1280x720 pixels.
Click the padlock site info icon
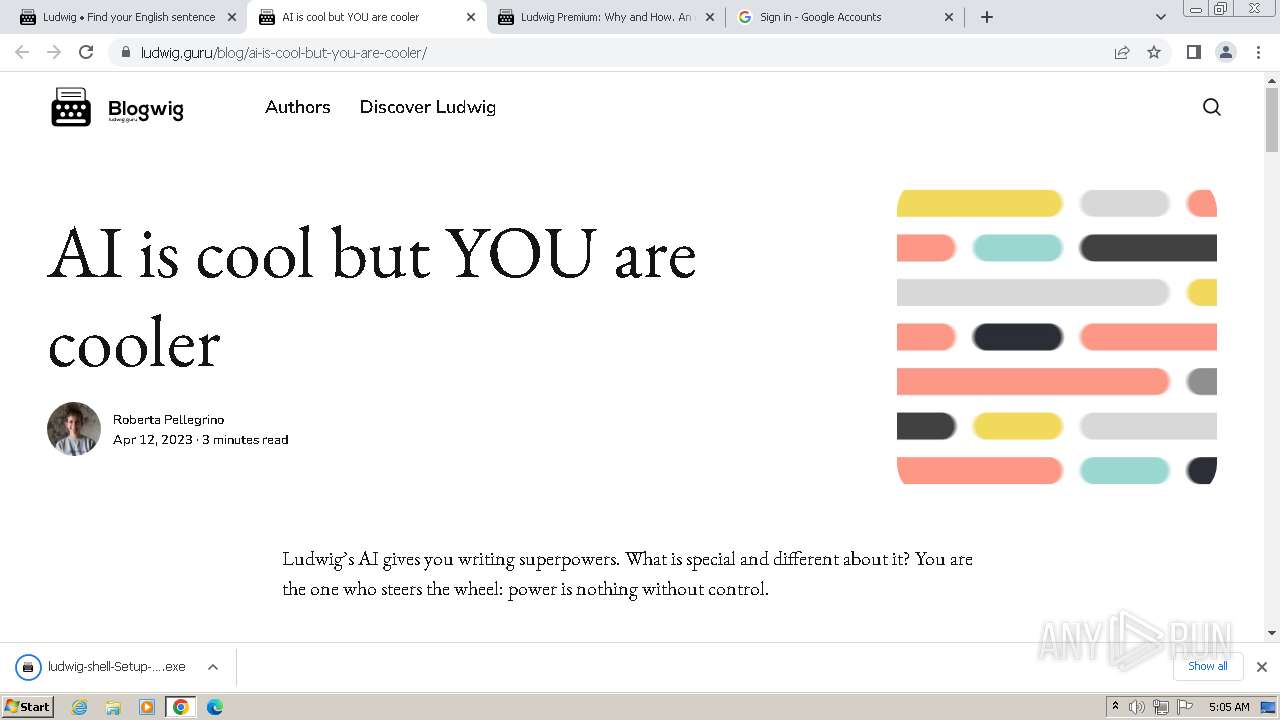pyautogui.click(x=125, y=52)
